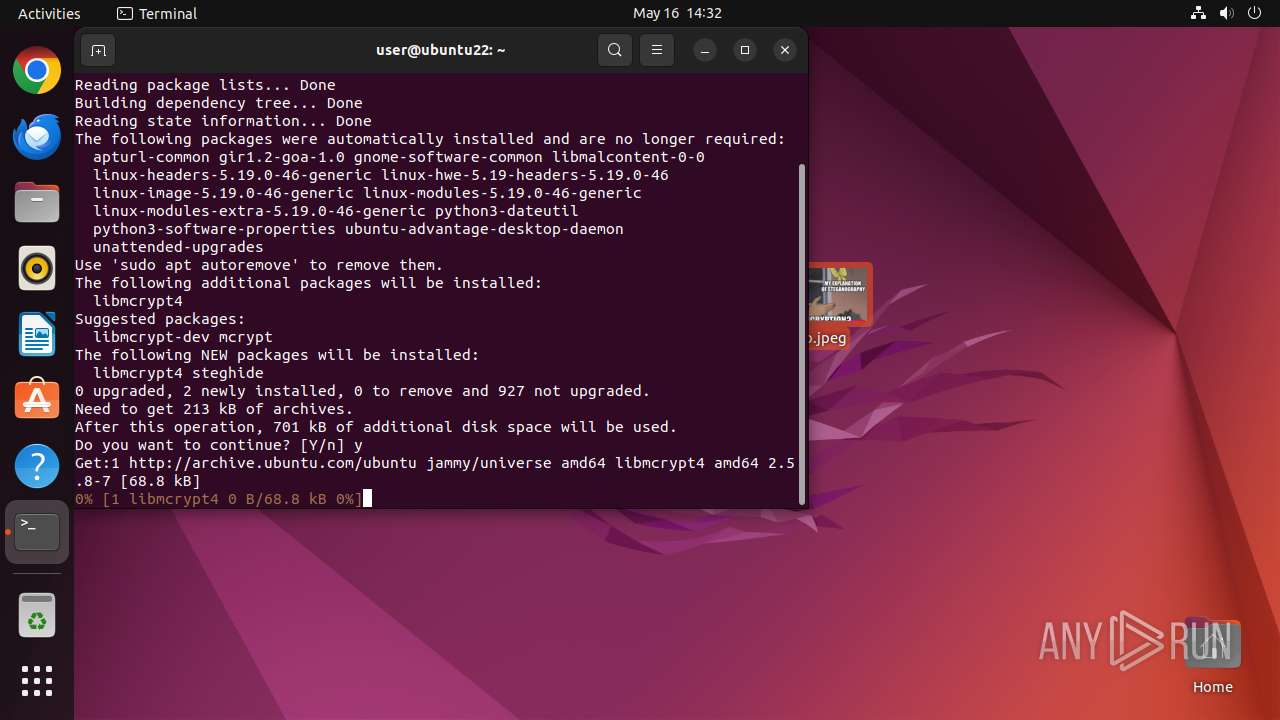Open the Terminal app menu in top bar

tap(157, 13)
